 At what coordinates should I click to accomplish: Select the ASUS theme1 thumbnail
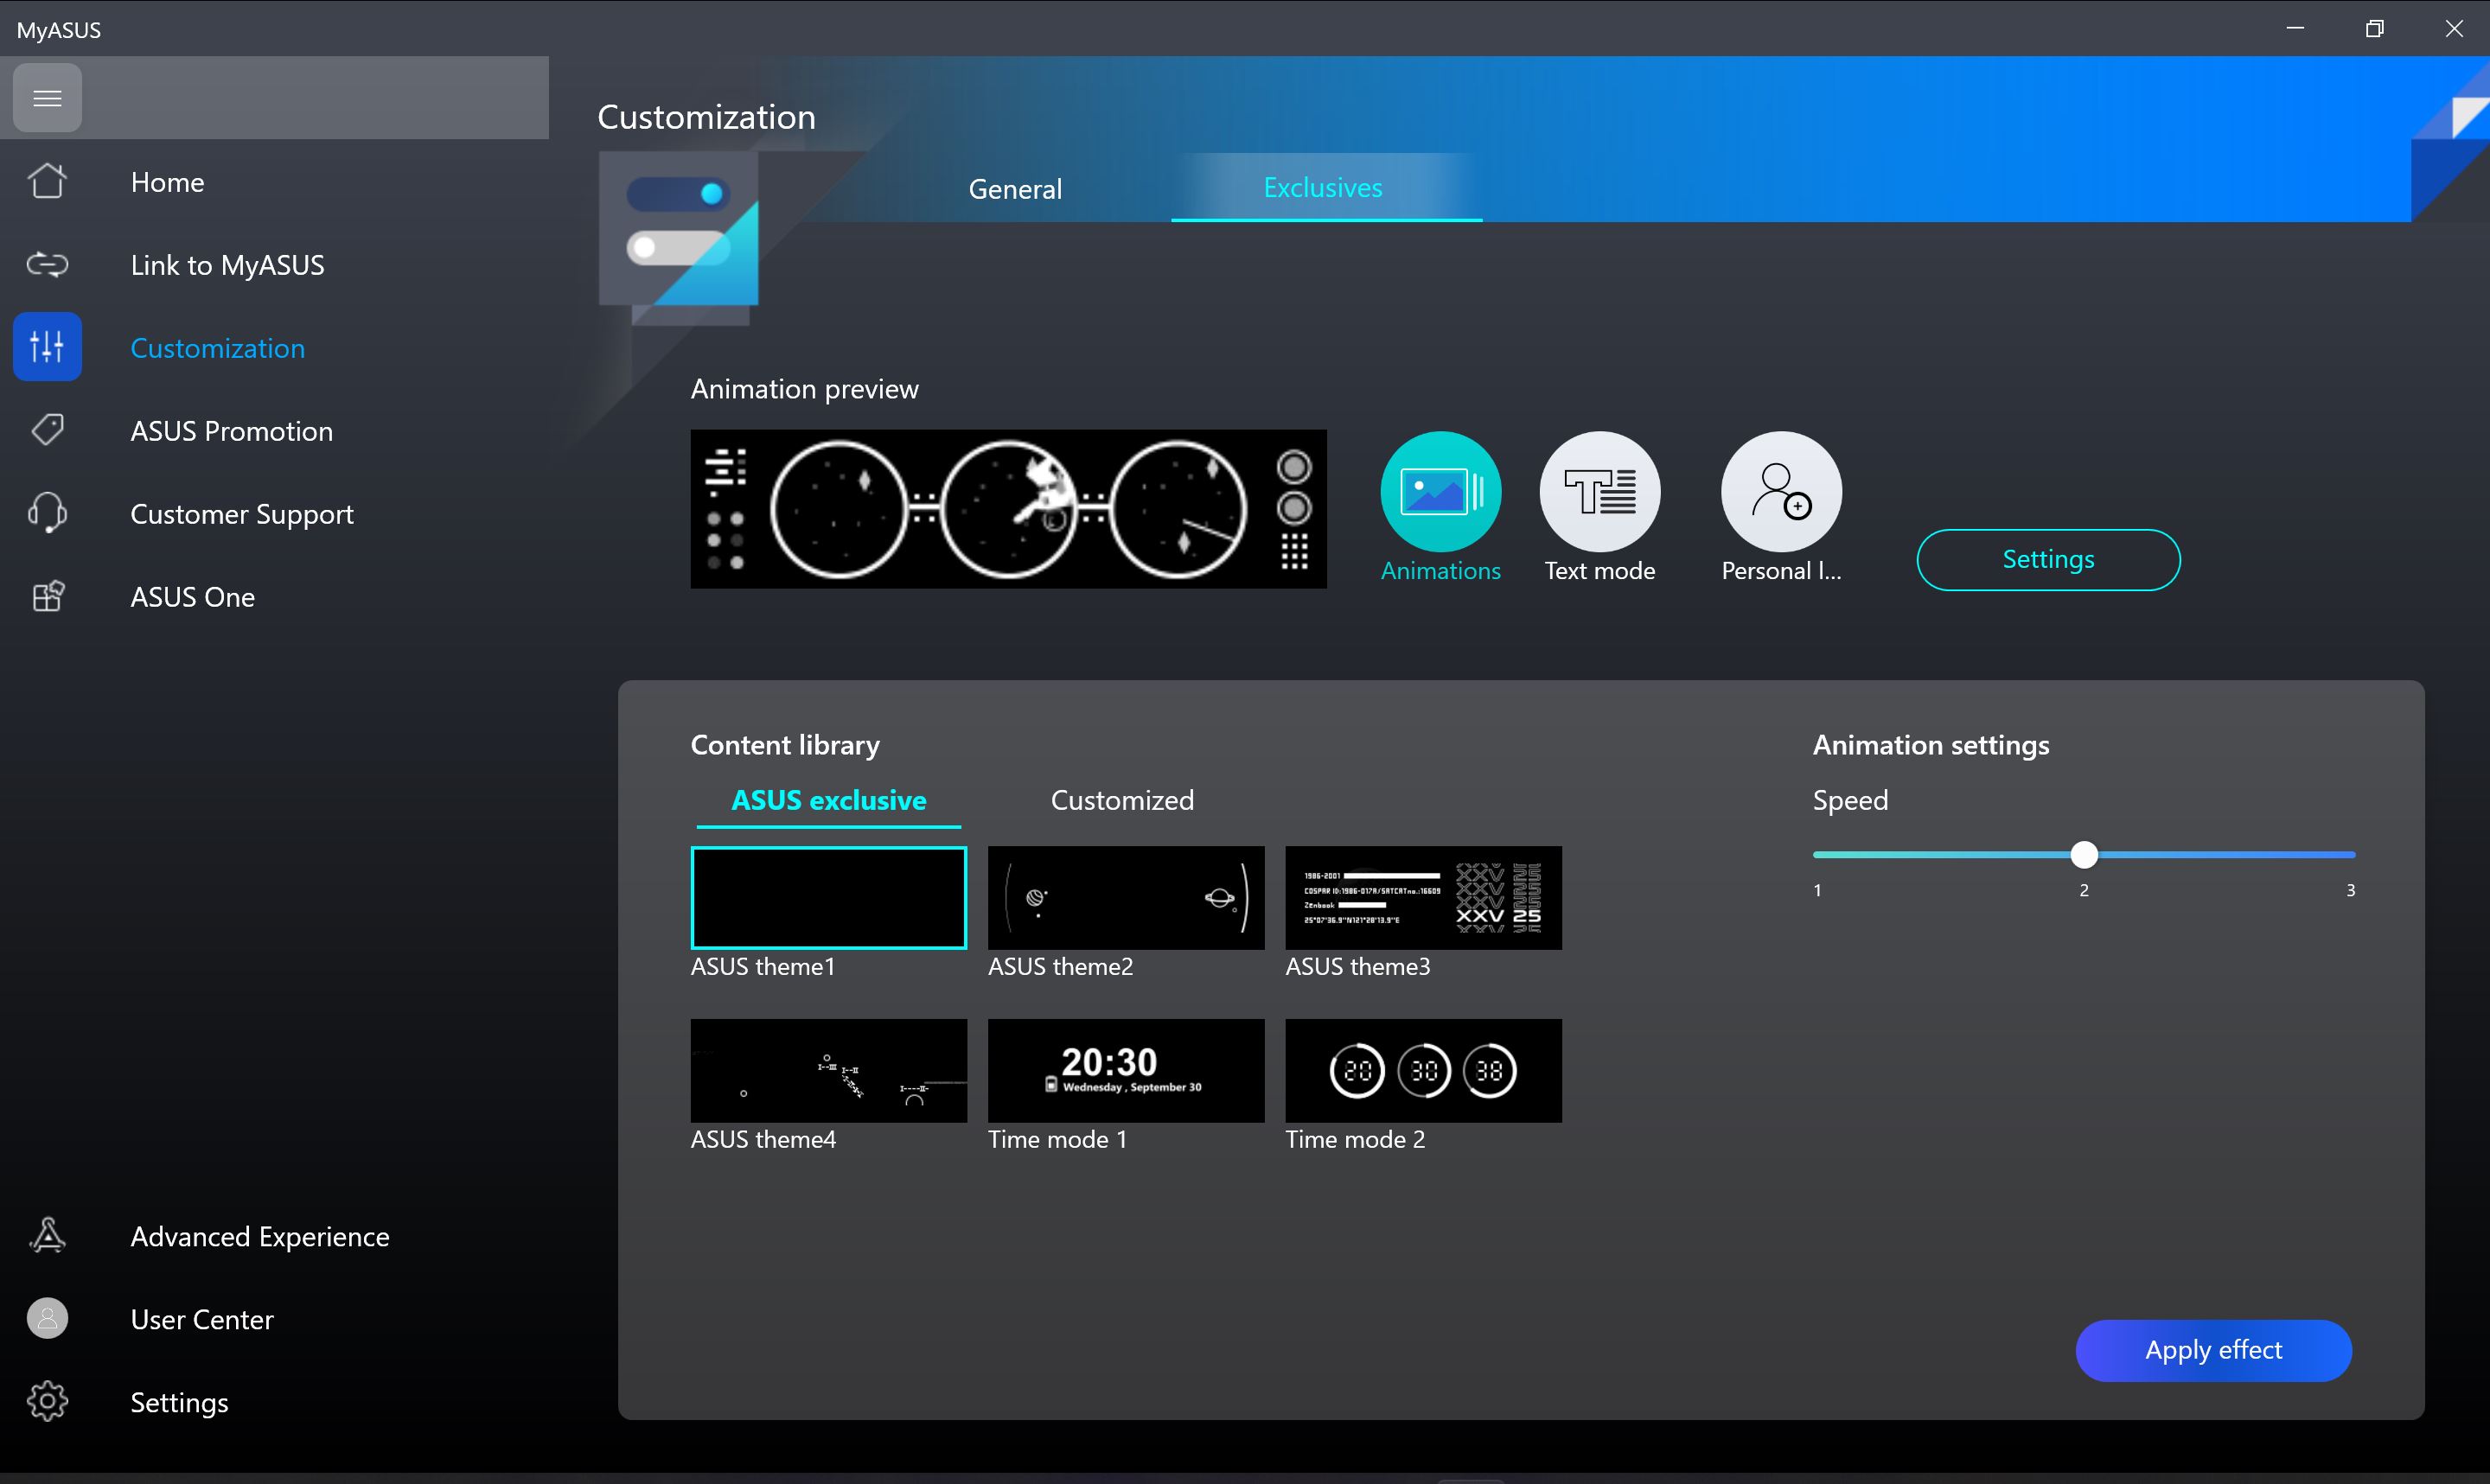pos(828,897)
